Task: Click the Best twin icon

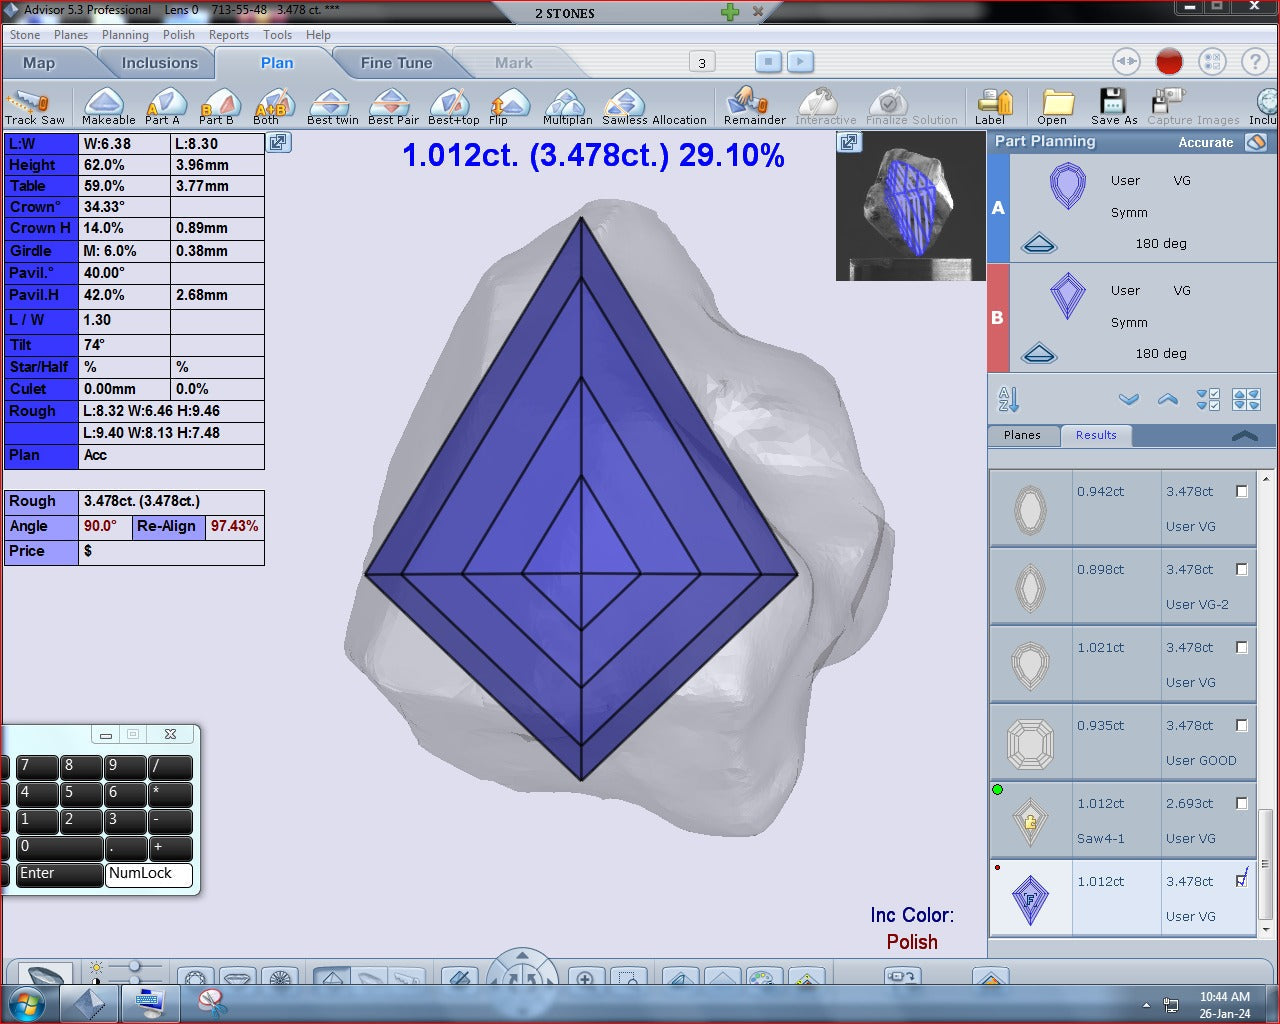Action: point(331,103)
